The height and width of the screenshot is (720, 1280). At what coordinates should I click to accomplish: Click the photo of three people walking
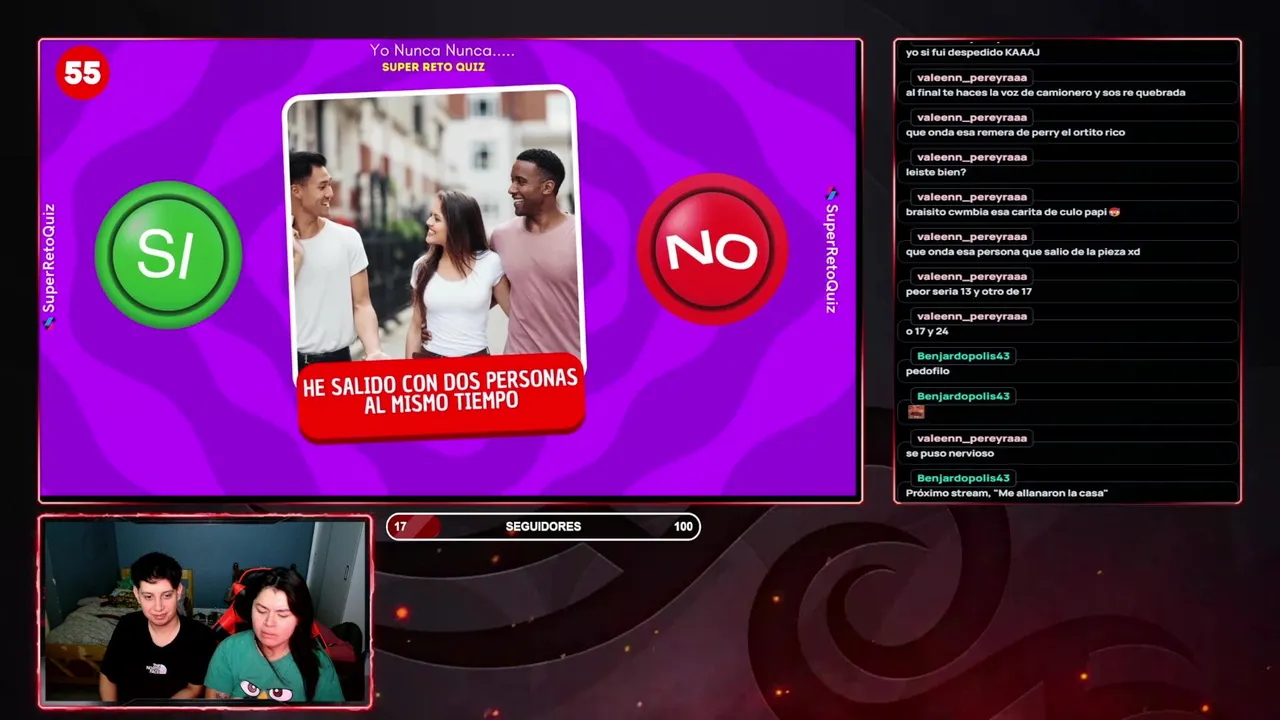432,224
